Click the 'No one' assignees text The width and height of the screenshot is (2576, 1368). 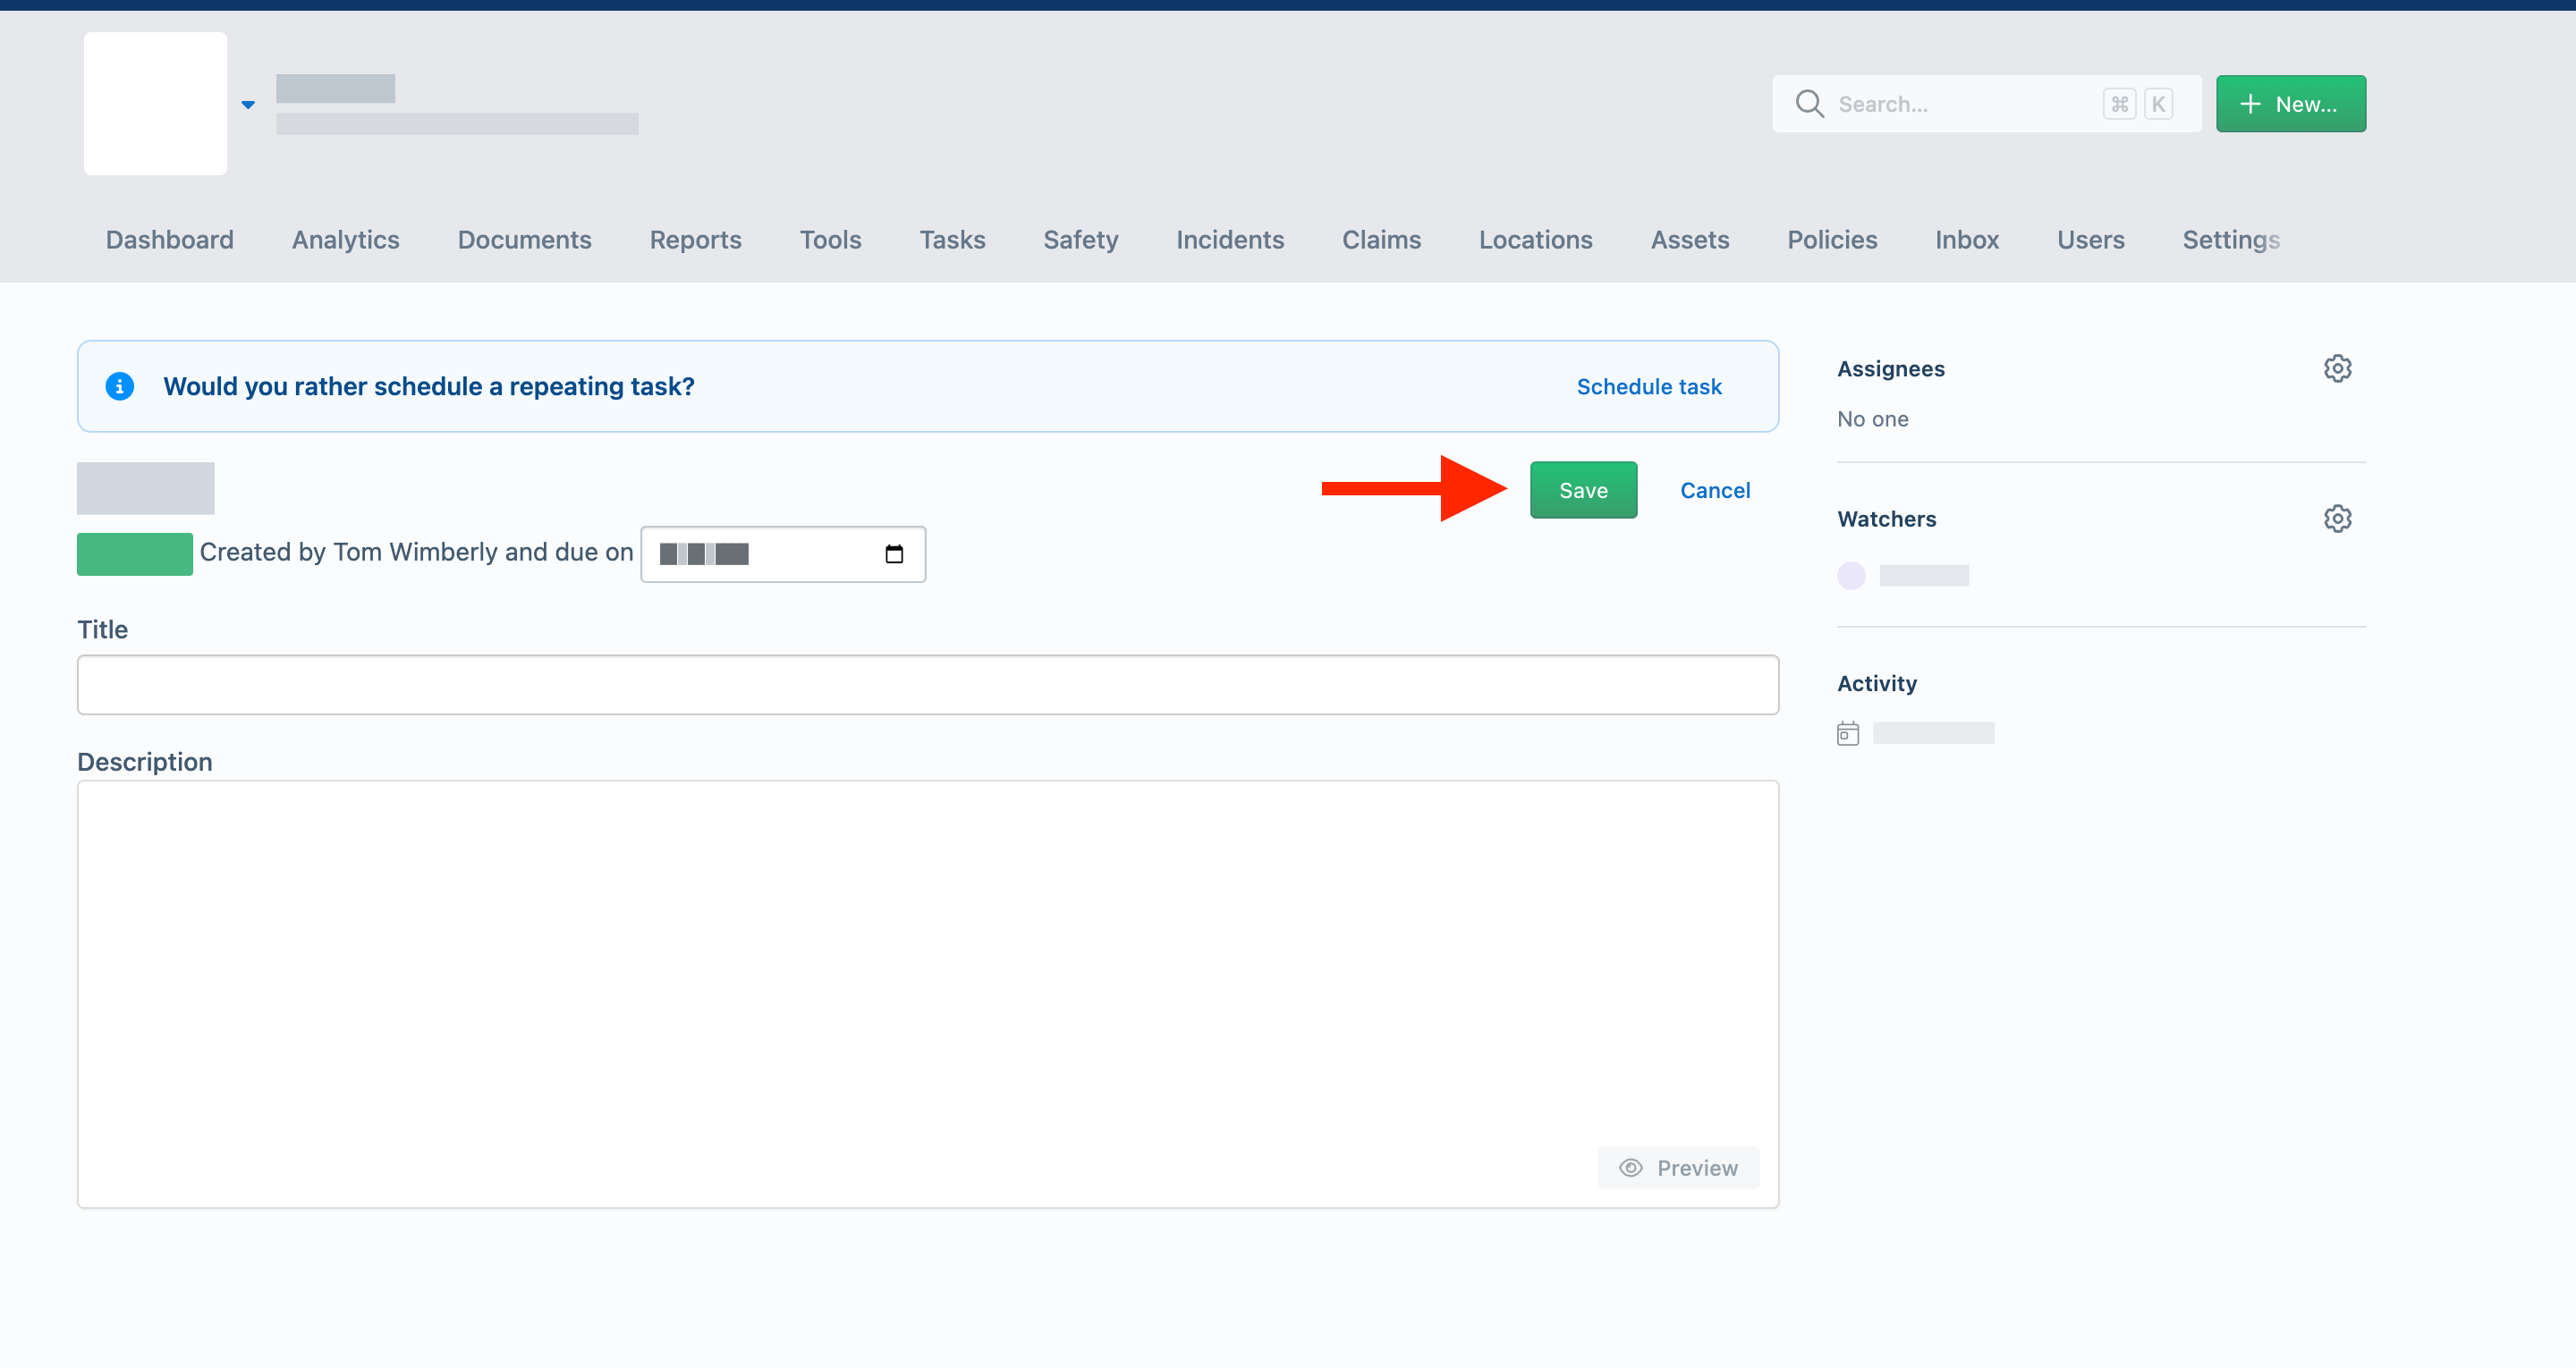(1872, 419)
